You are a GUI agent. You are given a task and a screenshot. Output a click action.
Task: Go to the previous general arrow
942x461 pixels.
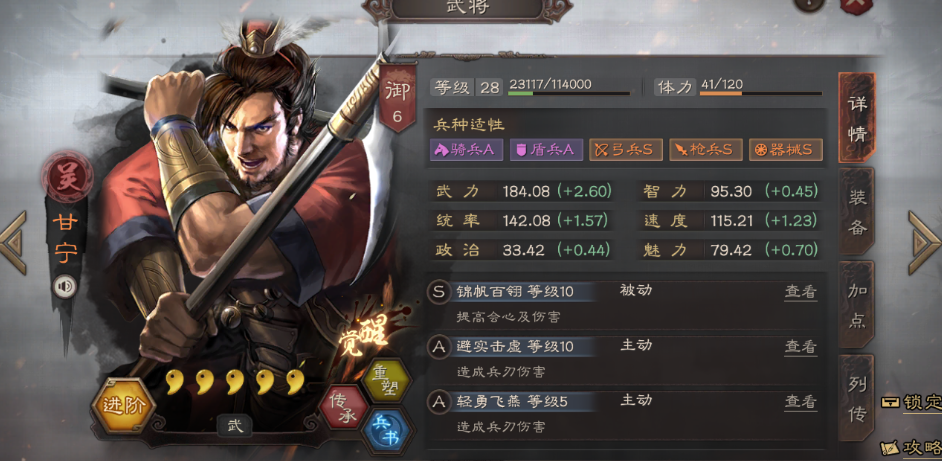click(x=14, y=243)
